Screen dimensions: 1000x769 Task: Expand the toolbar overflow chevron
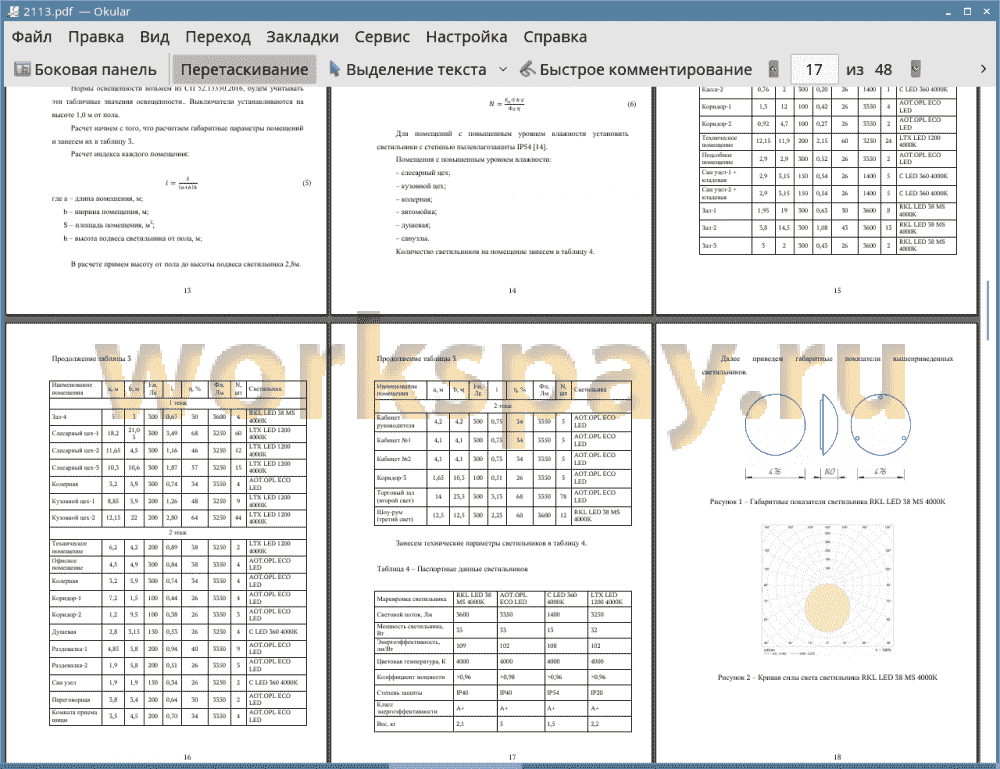(983, 69)
